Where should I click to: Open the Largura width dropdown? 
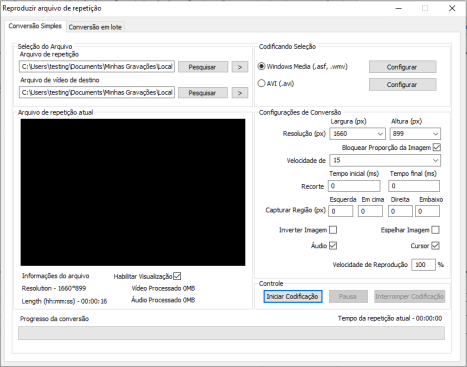357,134
